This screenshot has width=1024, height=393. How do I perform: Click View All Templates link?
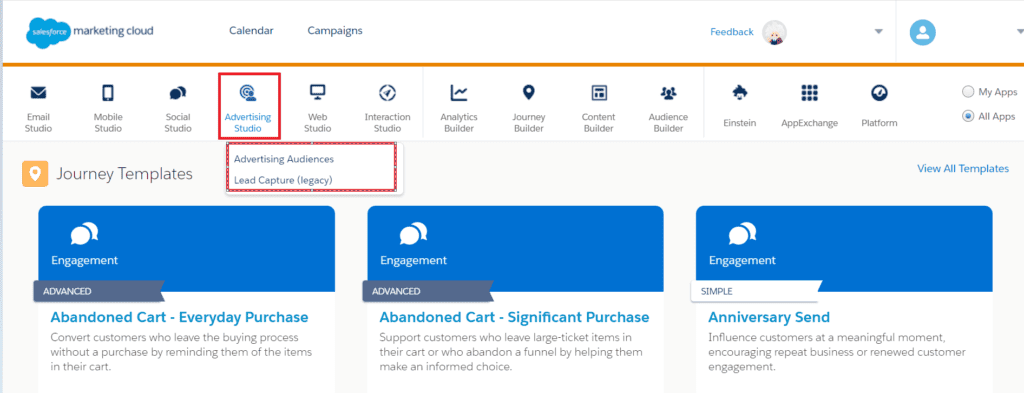point(963,168)
